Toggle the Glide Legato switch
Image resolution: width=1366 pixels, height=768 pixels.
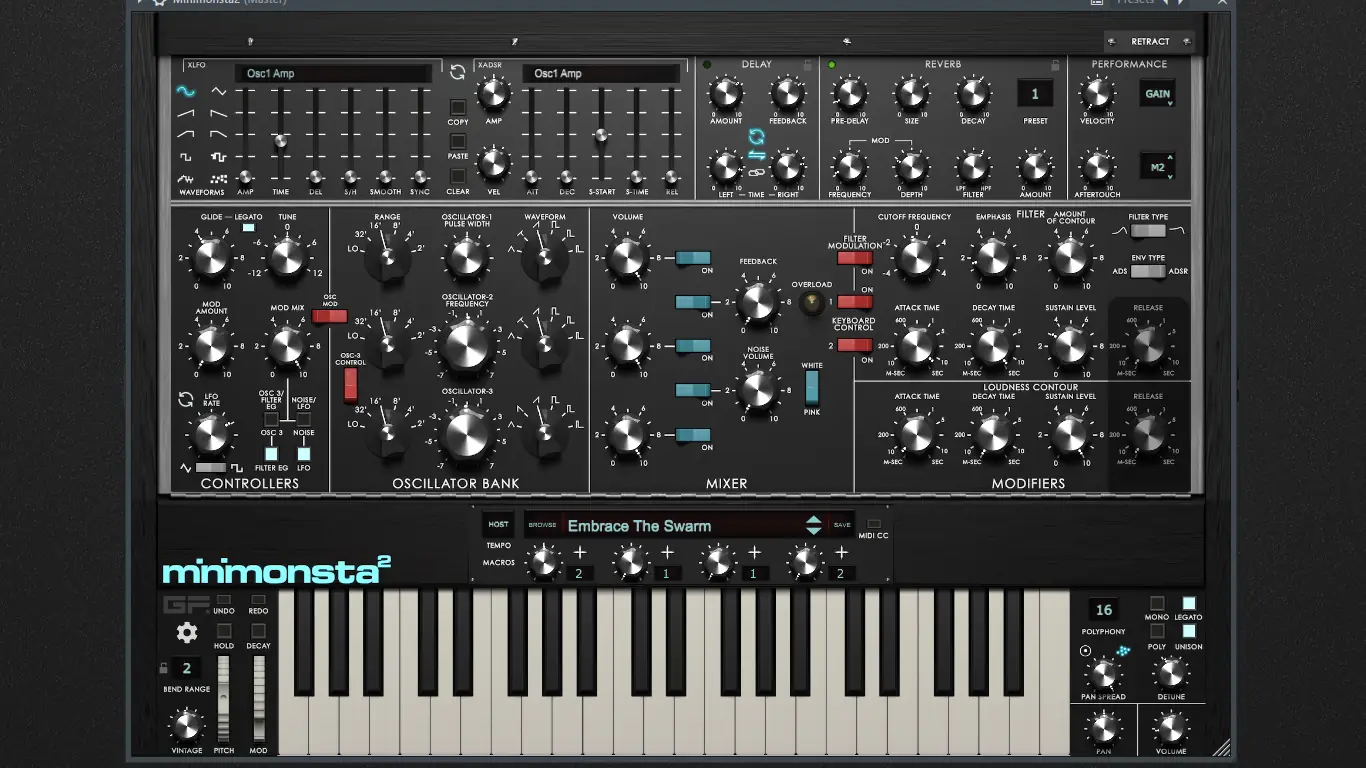248,228
